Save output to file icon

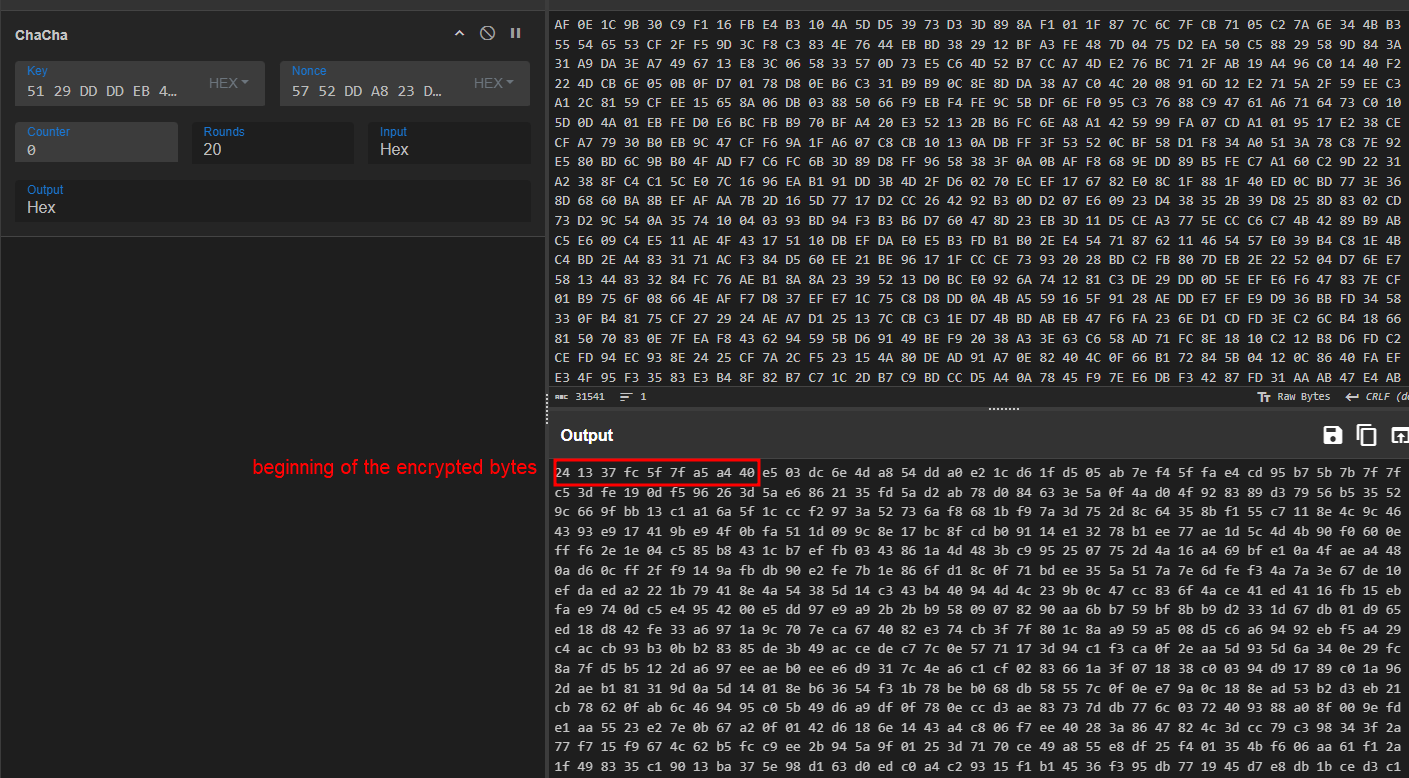point(1332,435)
